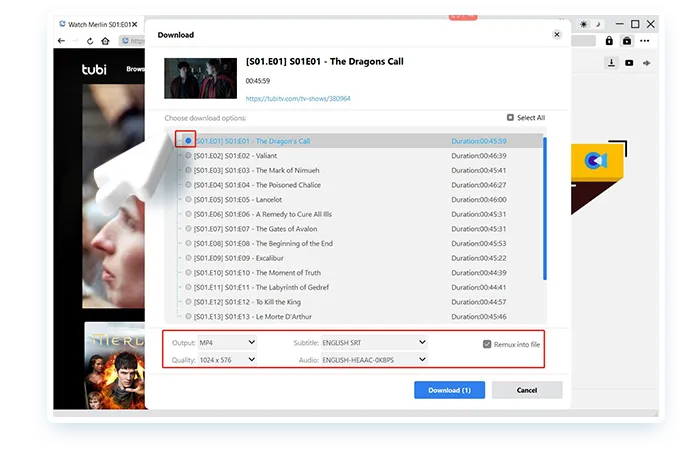Viewport: 684px width, 449px height.
Task: Select S01E10 The Moment of Truth radio
Action: [x=188, y=272]
